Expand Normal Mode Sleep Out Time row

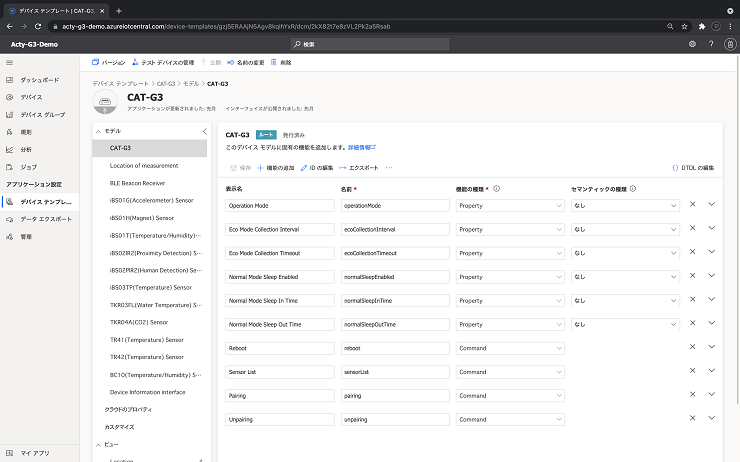click(712, 323)
